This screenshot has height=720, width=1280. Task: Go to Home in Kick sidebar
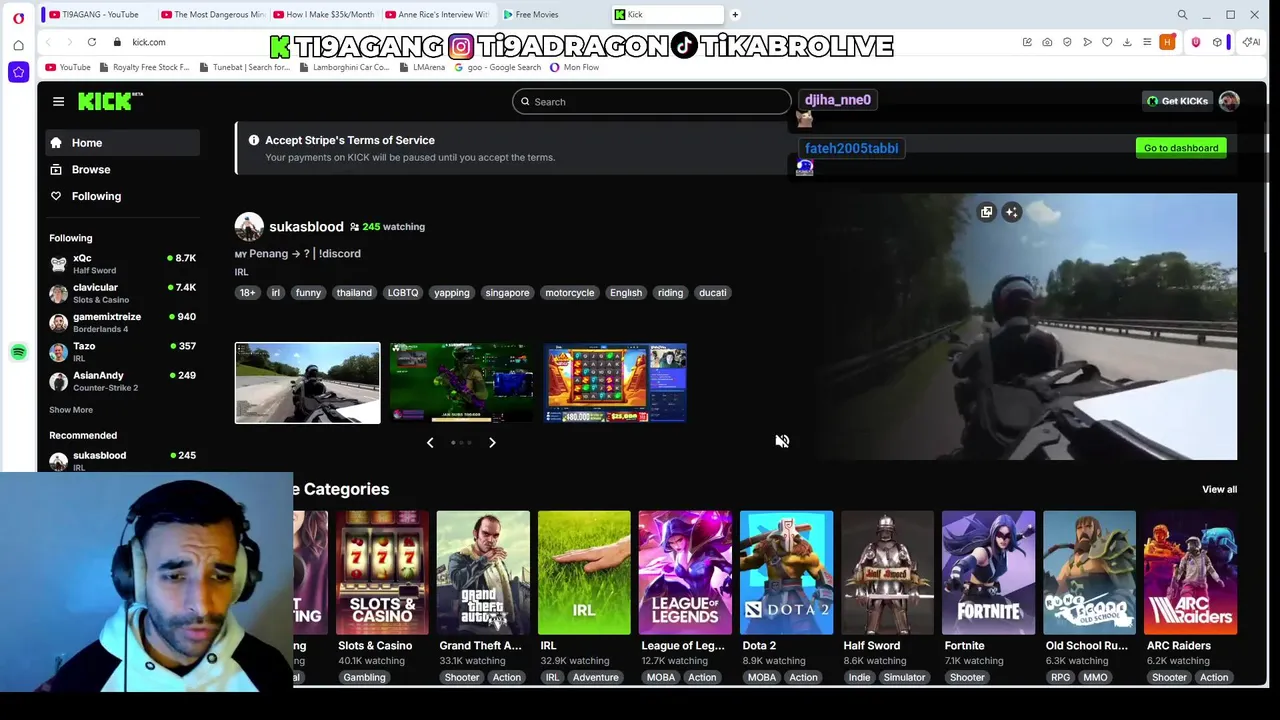122,143
